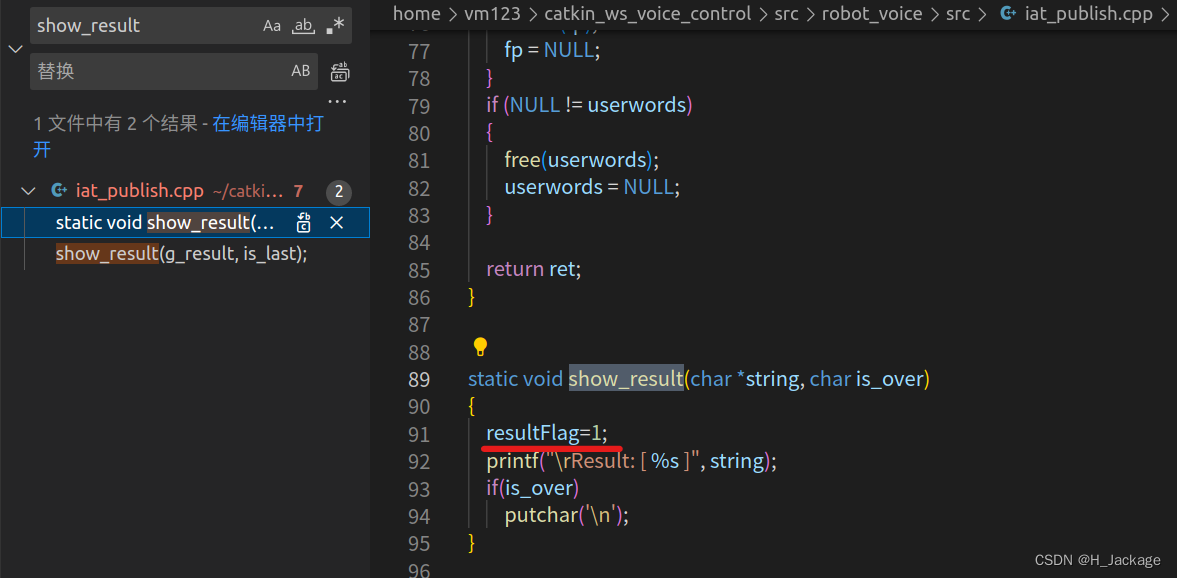Click if (NULL != userwords) line
This screenshot has height=578, width=1177.
(x=589, y=105)
